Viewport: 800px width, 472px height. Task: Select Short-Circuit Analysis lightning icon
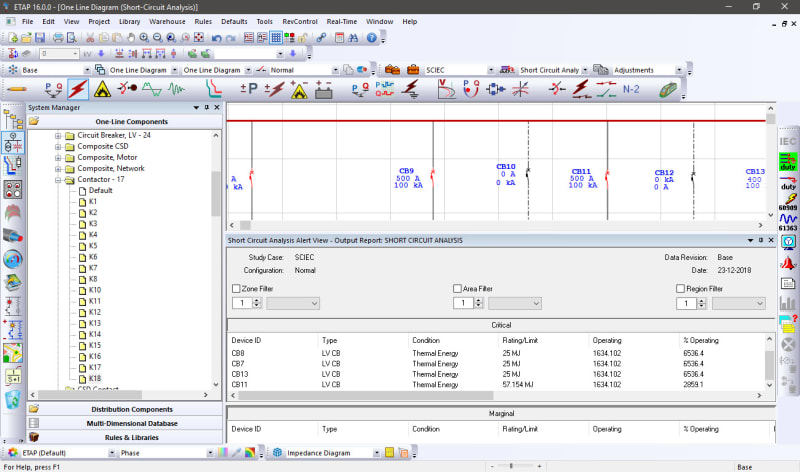coord(78,89)
